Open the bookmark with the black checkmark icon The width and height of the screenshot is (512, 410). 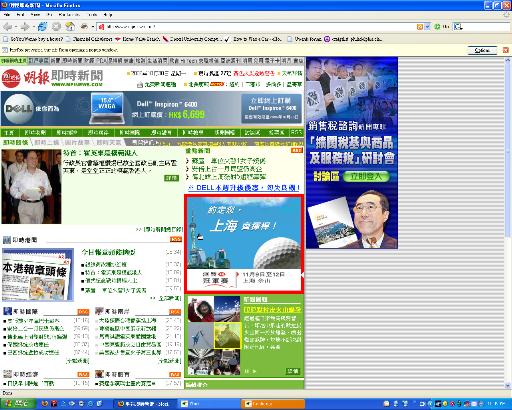[253, 39]
